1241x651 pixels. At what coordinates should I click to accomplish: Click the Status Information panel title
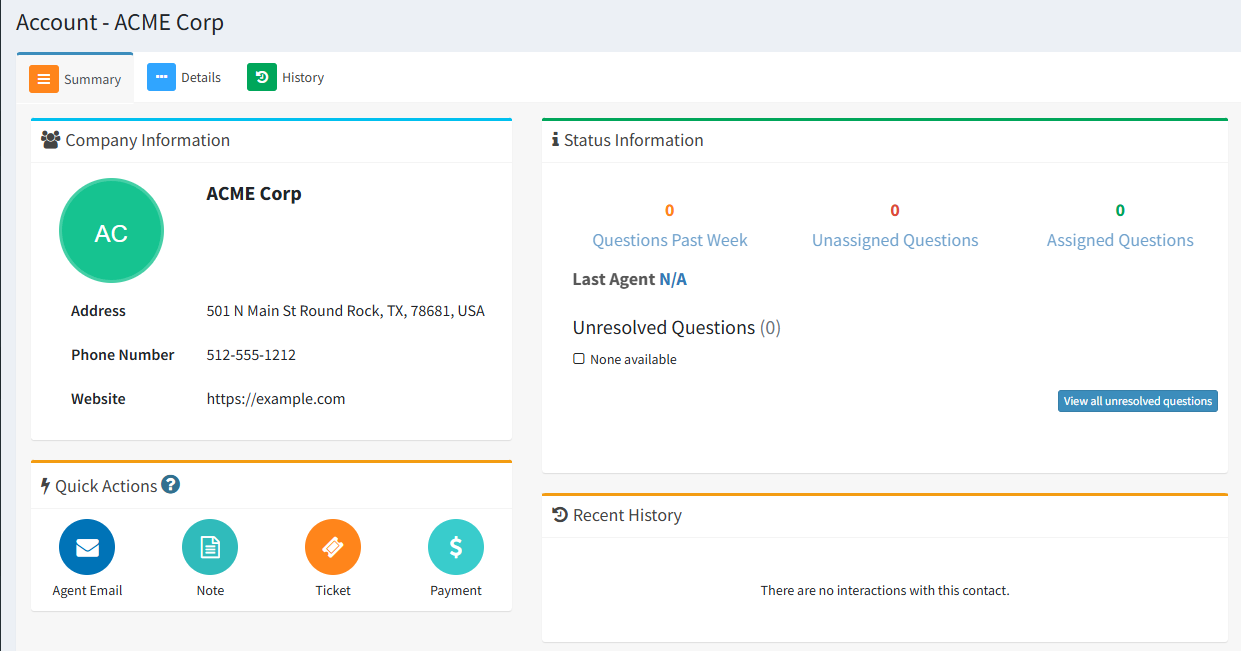(x=634, y=140)
